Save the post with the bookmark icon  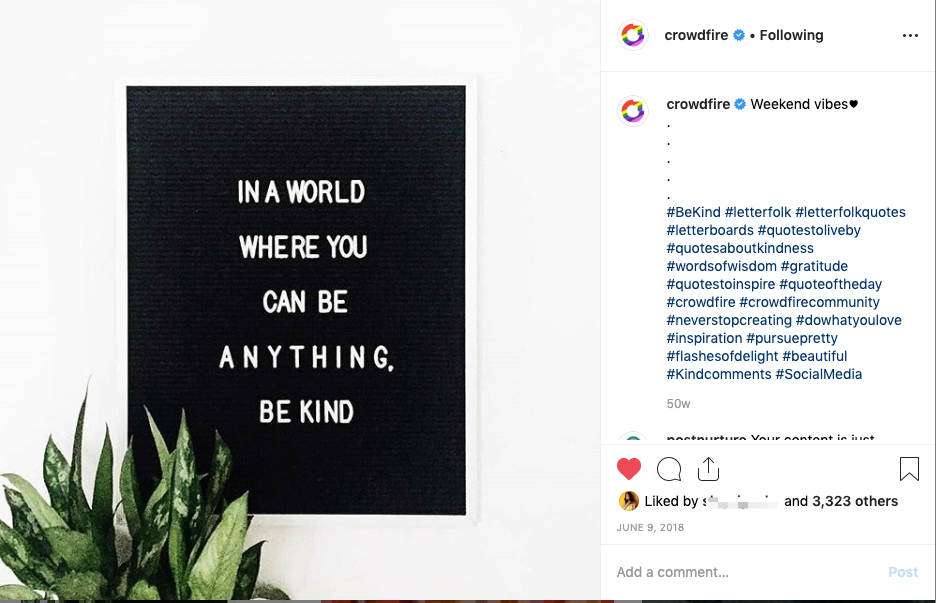pyautogui.click(x=909, y=469)
